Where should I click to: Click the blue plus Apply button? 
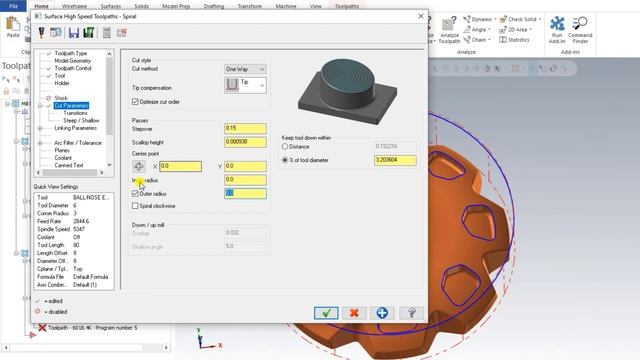pyautogui.click(x=382, y=313)
